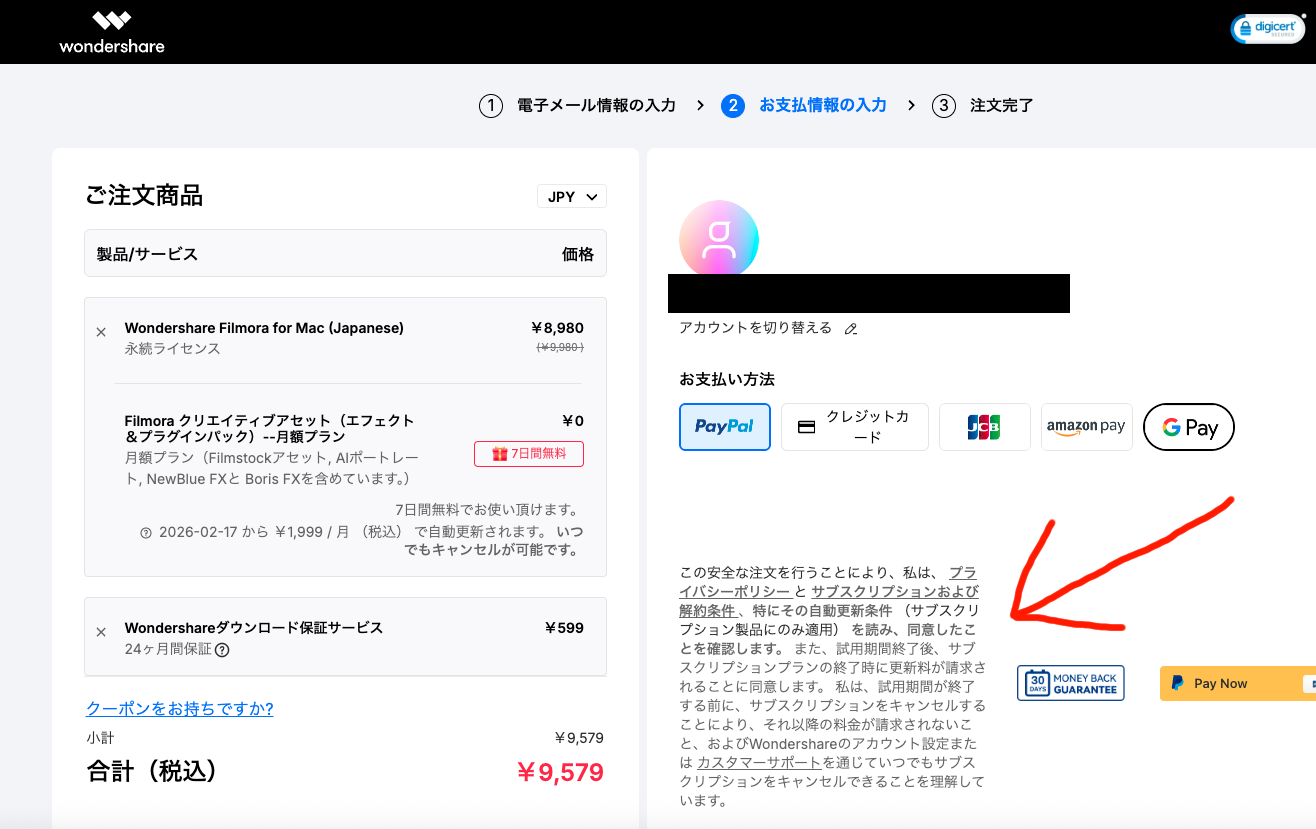Viewport: 1316px width, 829px height.
Task: Click the info icon before auto-renewal date
Action: tap(146, 533)
